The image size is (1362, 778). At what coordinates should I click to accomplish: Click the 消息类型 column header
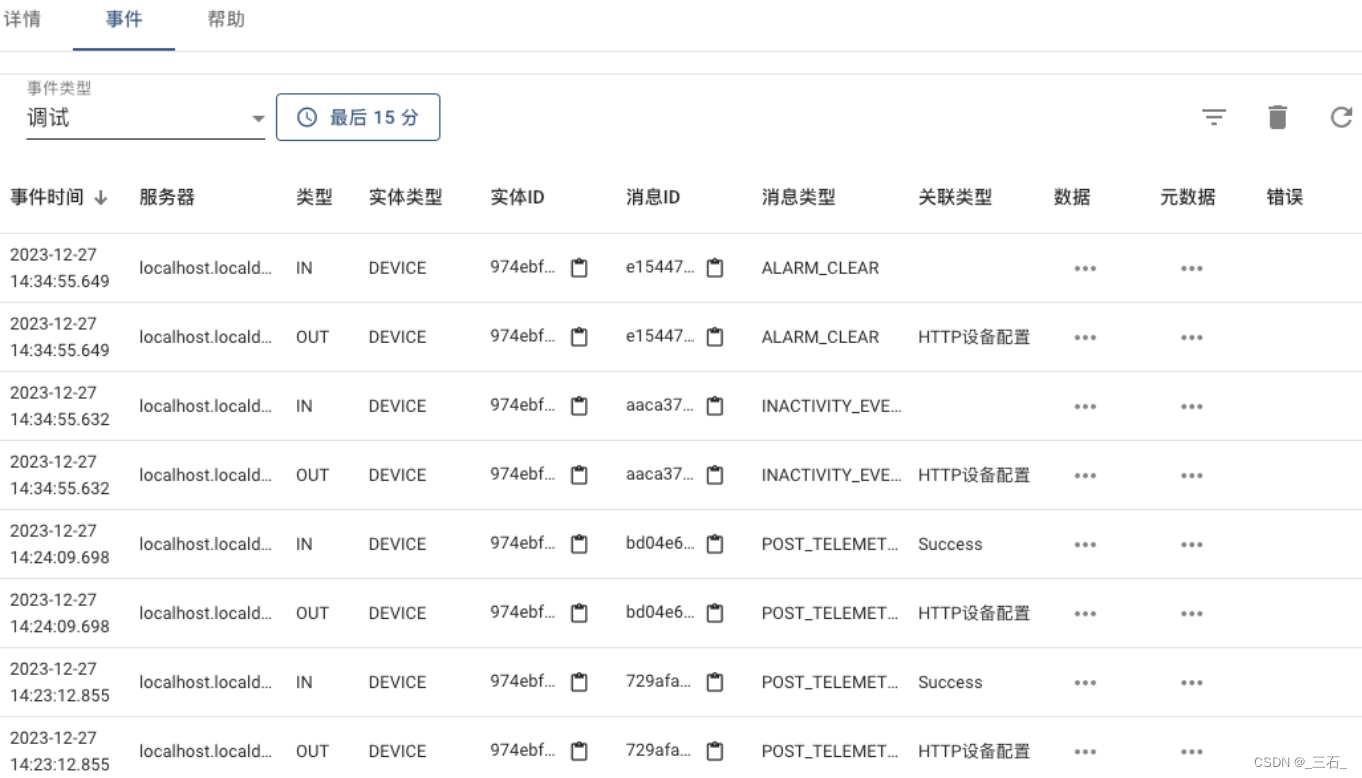798,197
